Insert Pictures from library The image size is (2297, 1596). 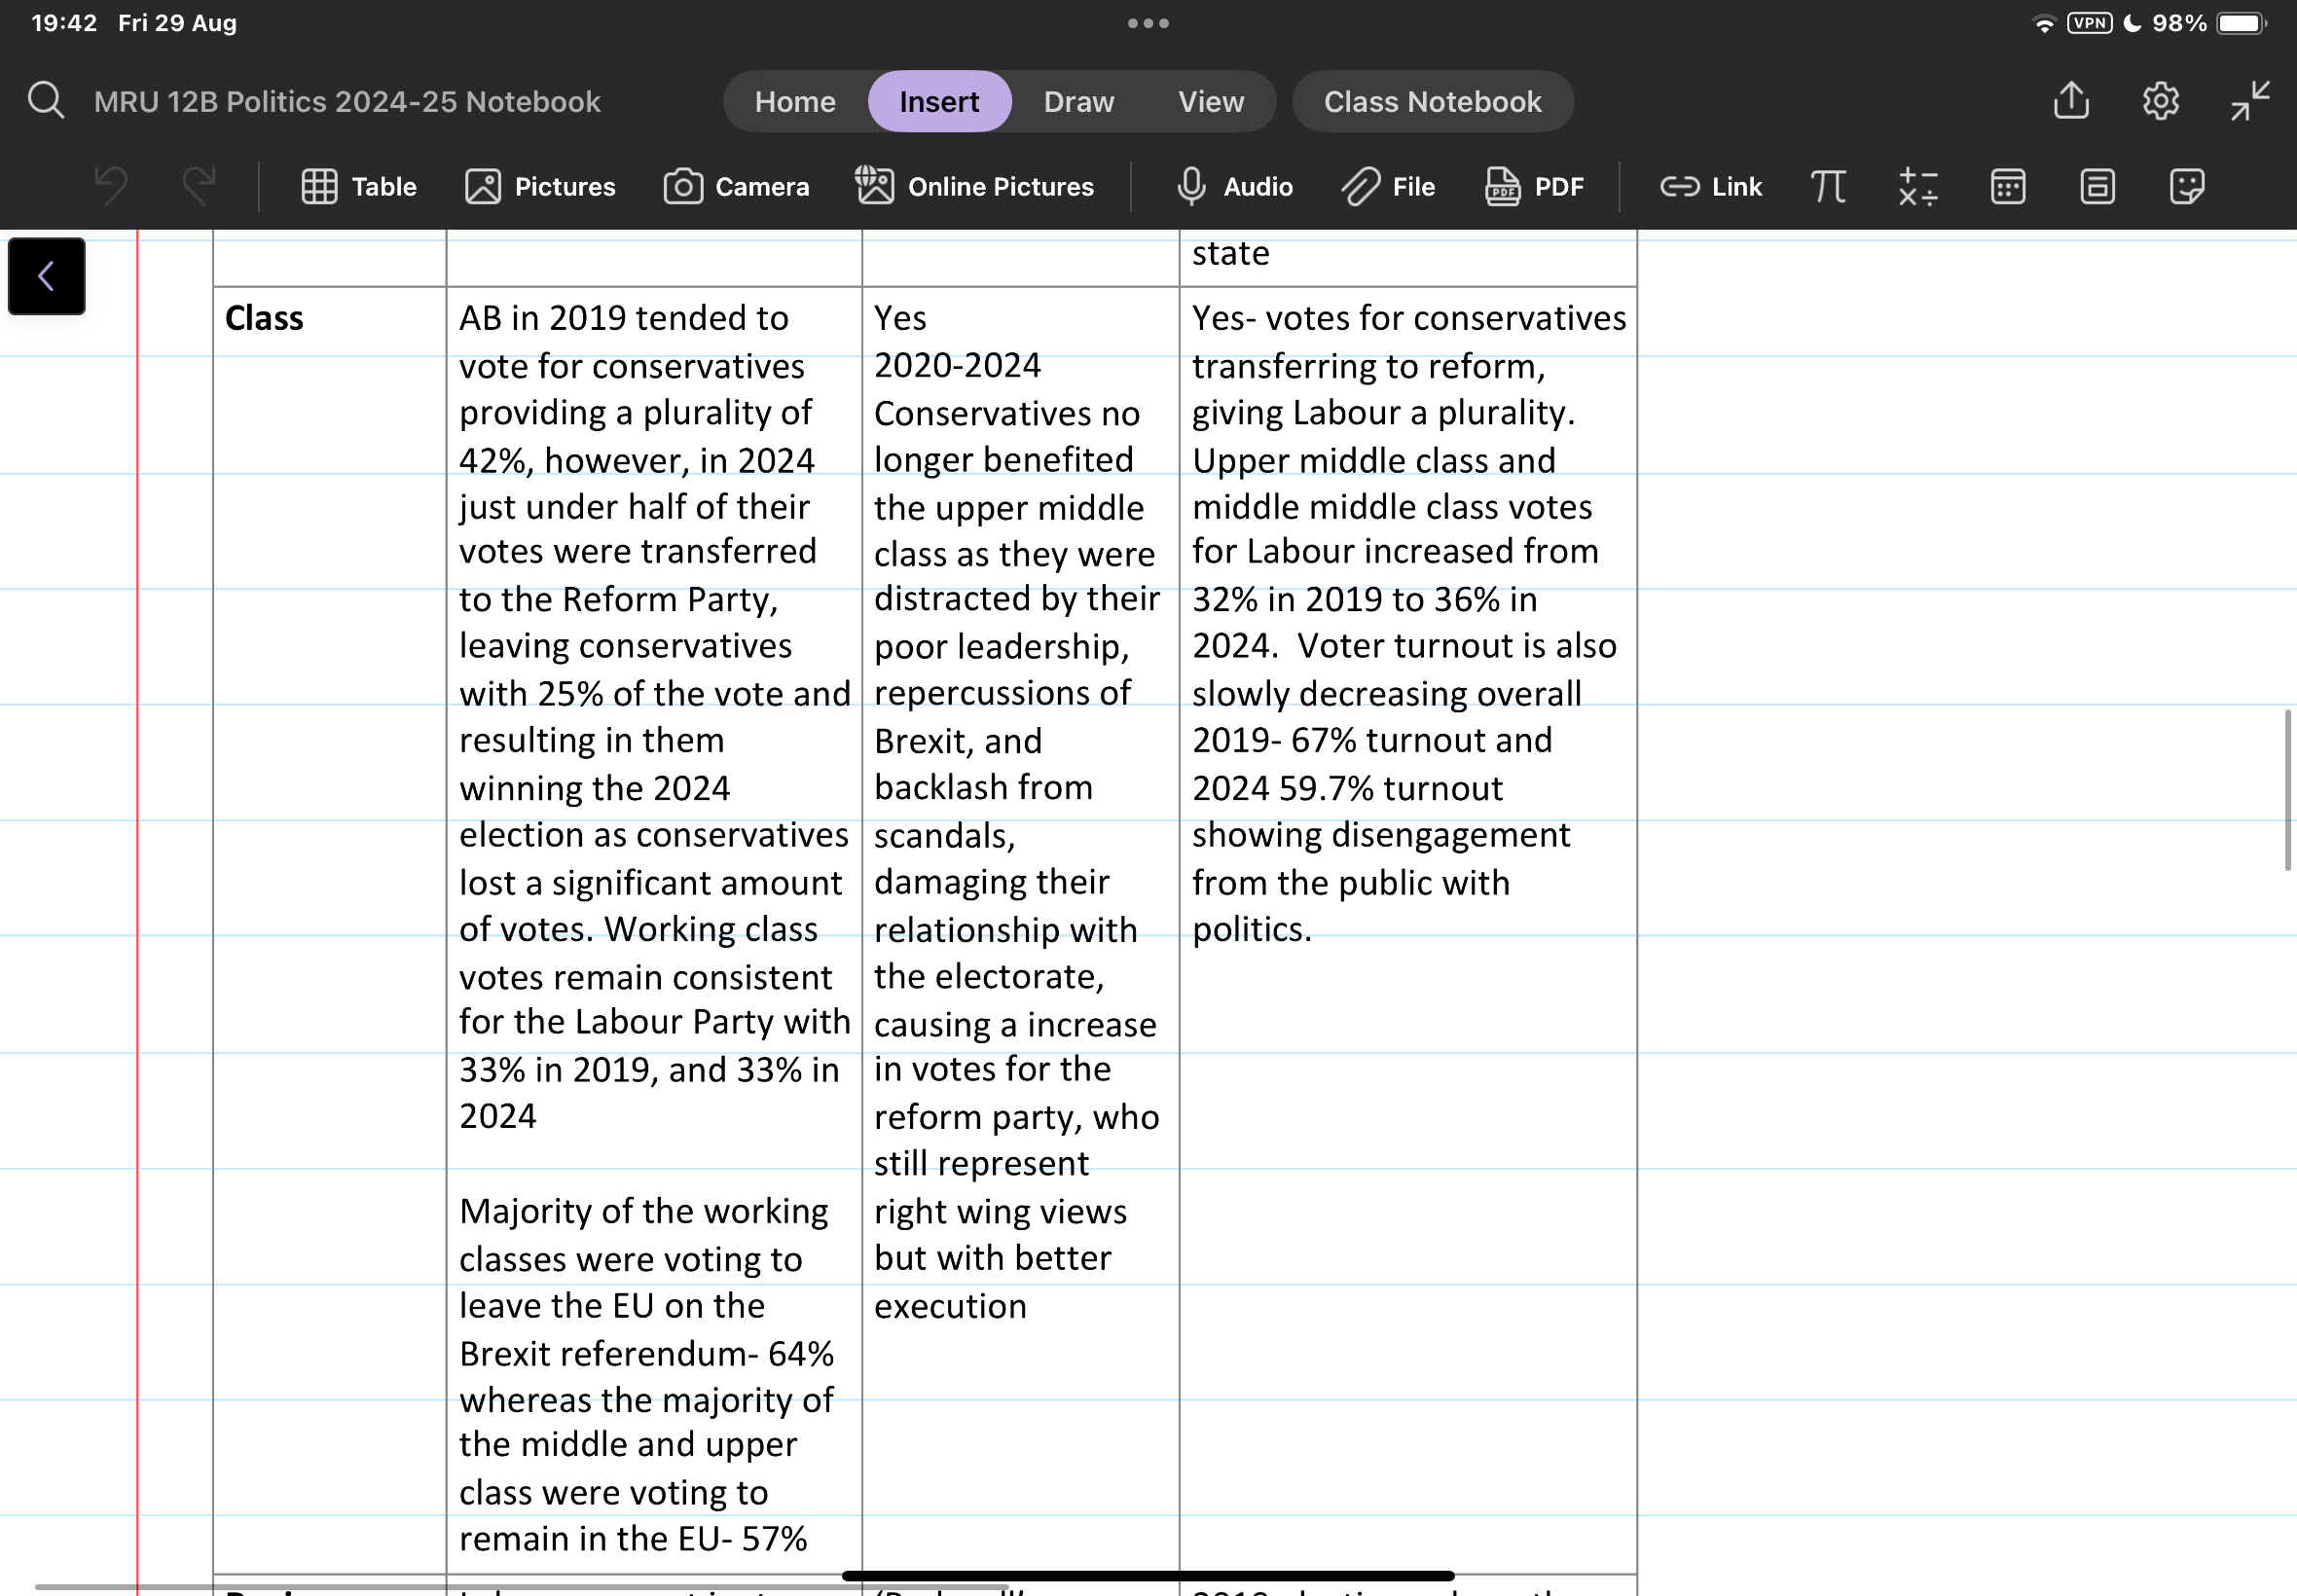point(540,187)
